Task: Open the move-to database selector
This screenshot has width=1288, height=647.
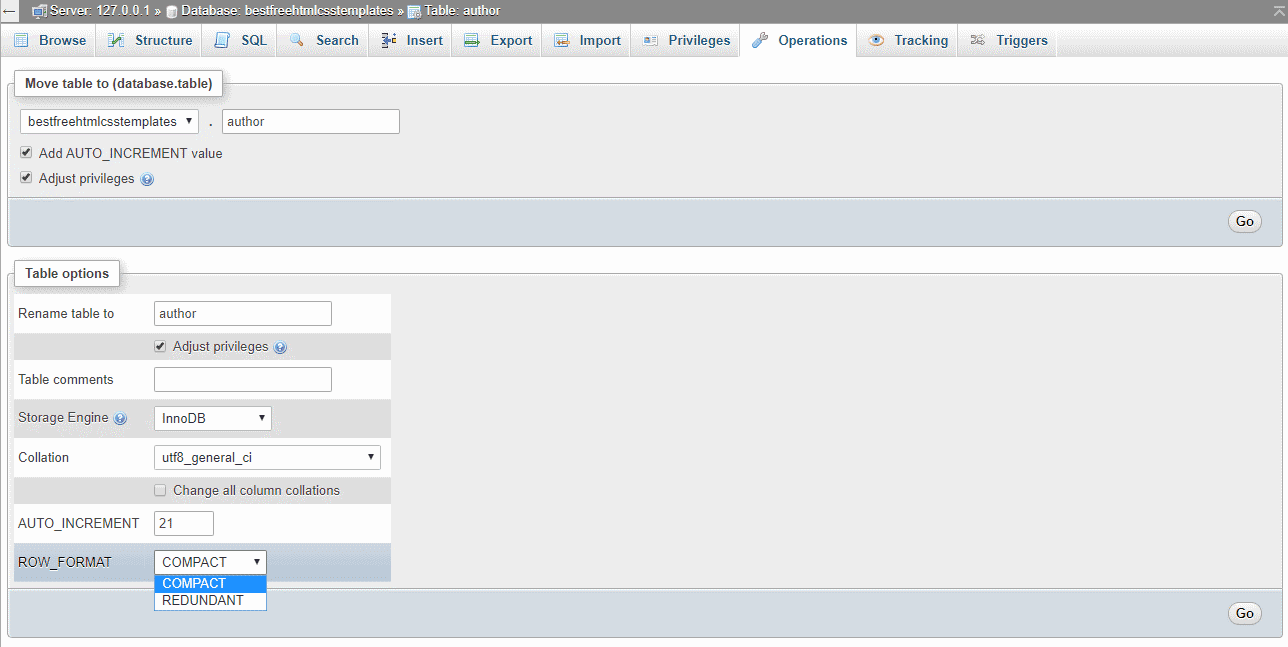Action: pyautogui.click(x=110, y=121)
